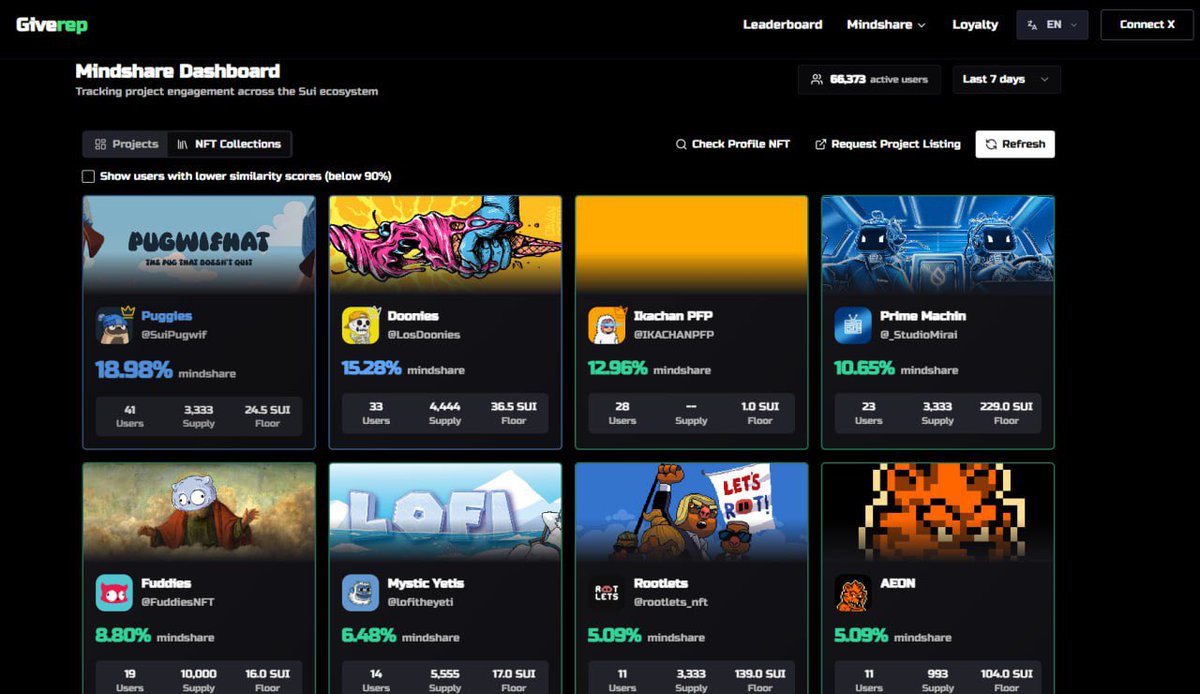Click the Mystic Yetis avatar icon
This screenshot has width=1200, height=694.
pyautogui.click(x=360, y=592)
